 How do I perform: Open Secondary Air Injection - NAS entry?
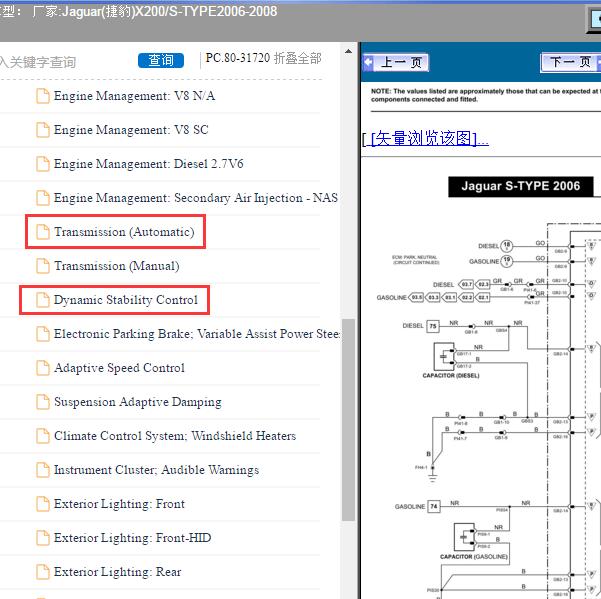195,198
